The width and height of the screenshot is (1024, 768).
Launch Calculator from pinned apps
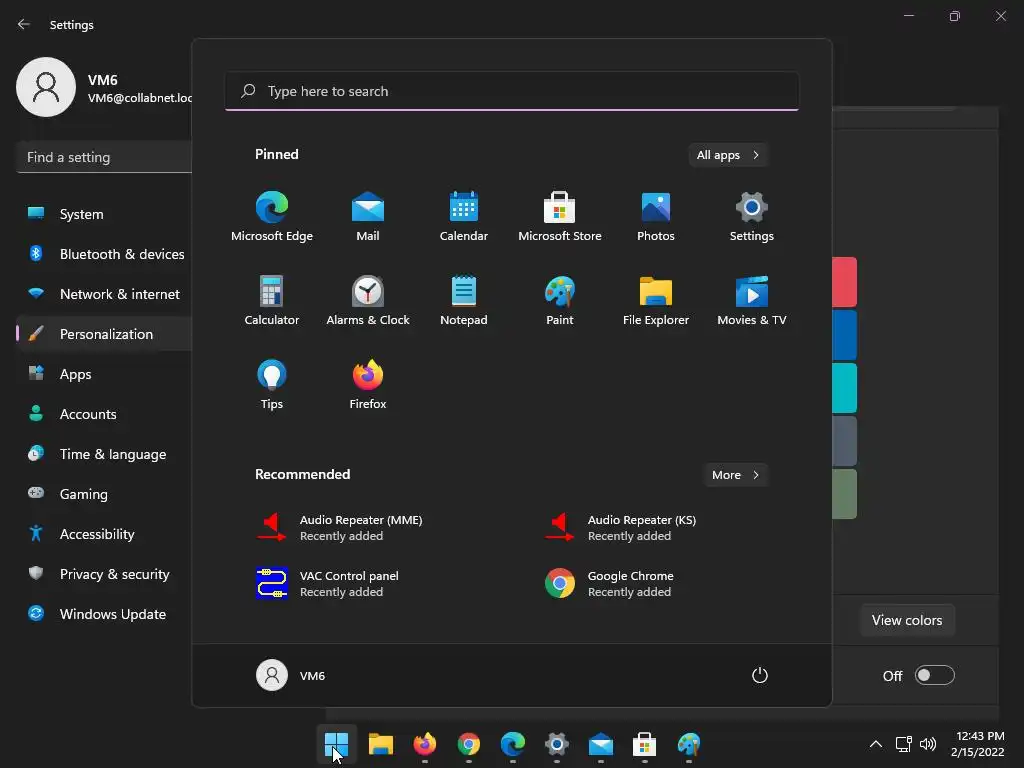tap(272, 300)
